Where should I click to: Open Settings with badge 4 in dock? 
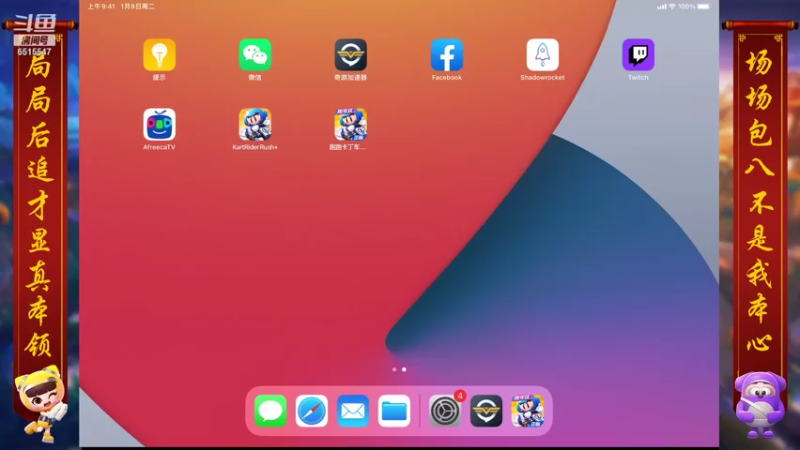[445, 411]
